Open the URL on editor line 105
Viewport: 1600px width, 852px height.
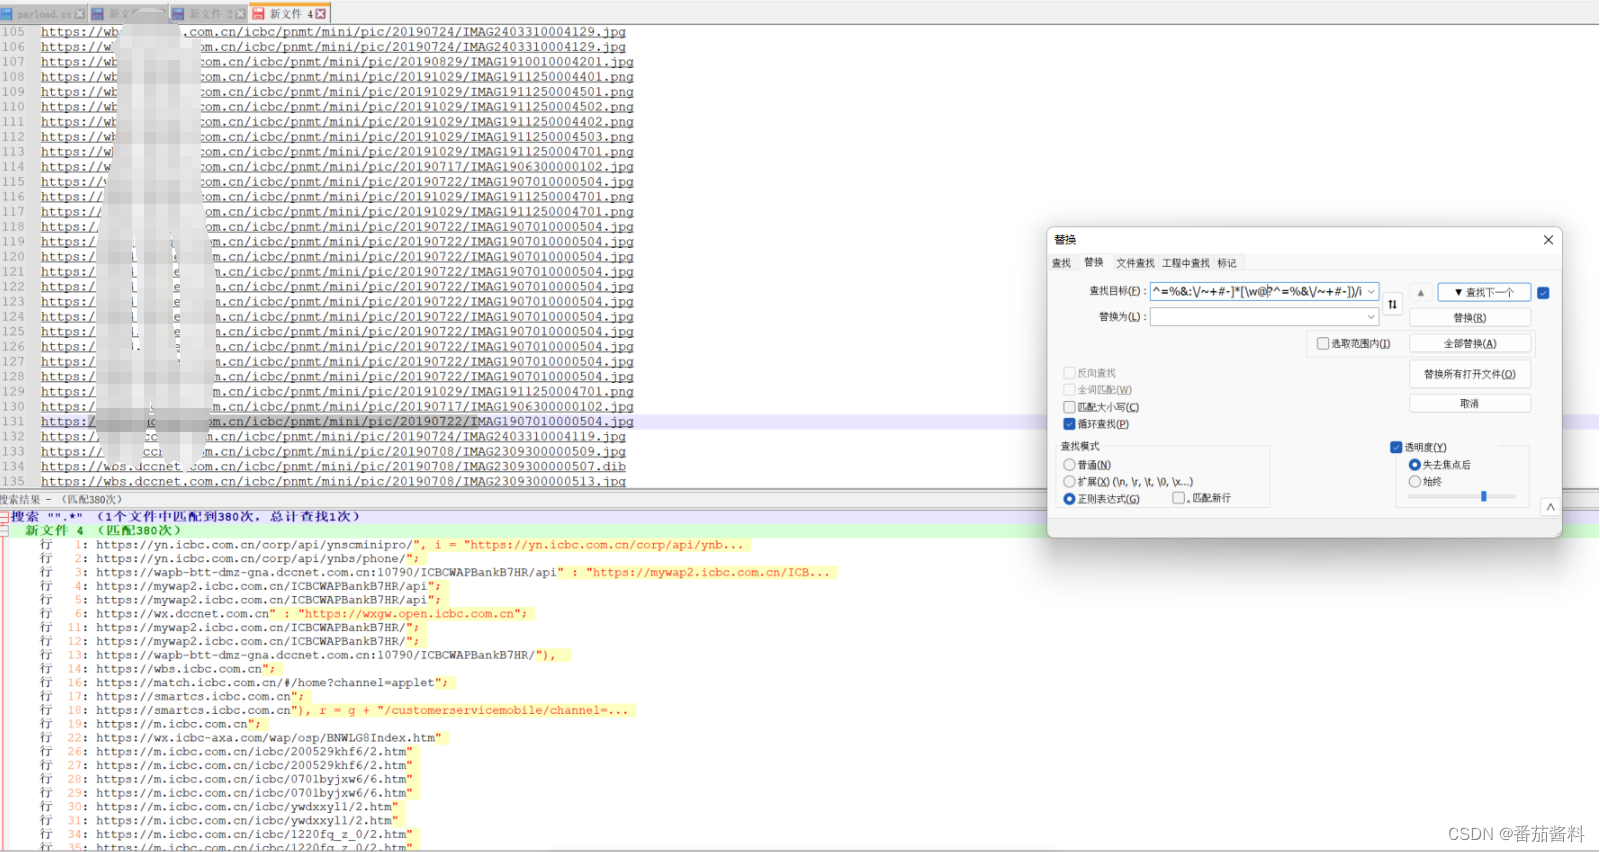[x=333, y=32]
